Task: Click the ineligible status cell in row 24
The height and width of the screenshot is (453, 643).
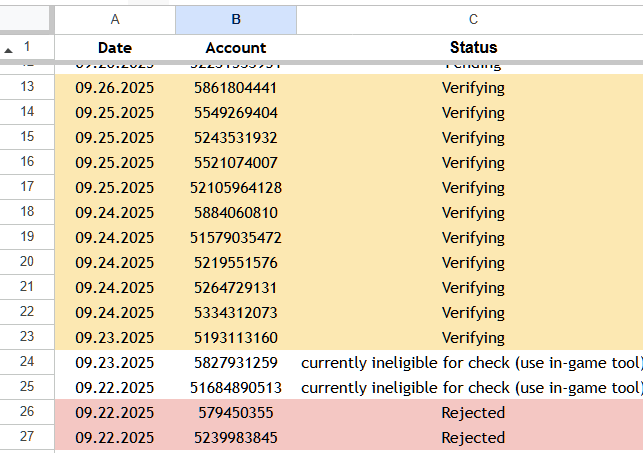Action: pos(470,362)
